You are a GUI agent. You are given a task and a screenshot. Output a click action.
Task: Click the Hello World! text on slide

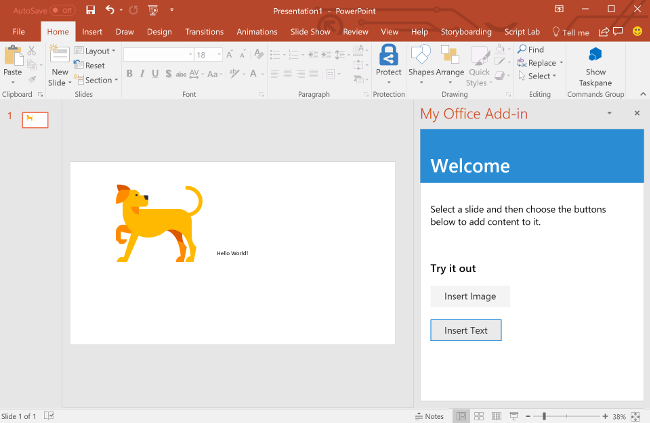[232, 253]
